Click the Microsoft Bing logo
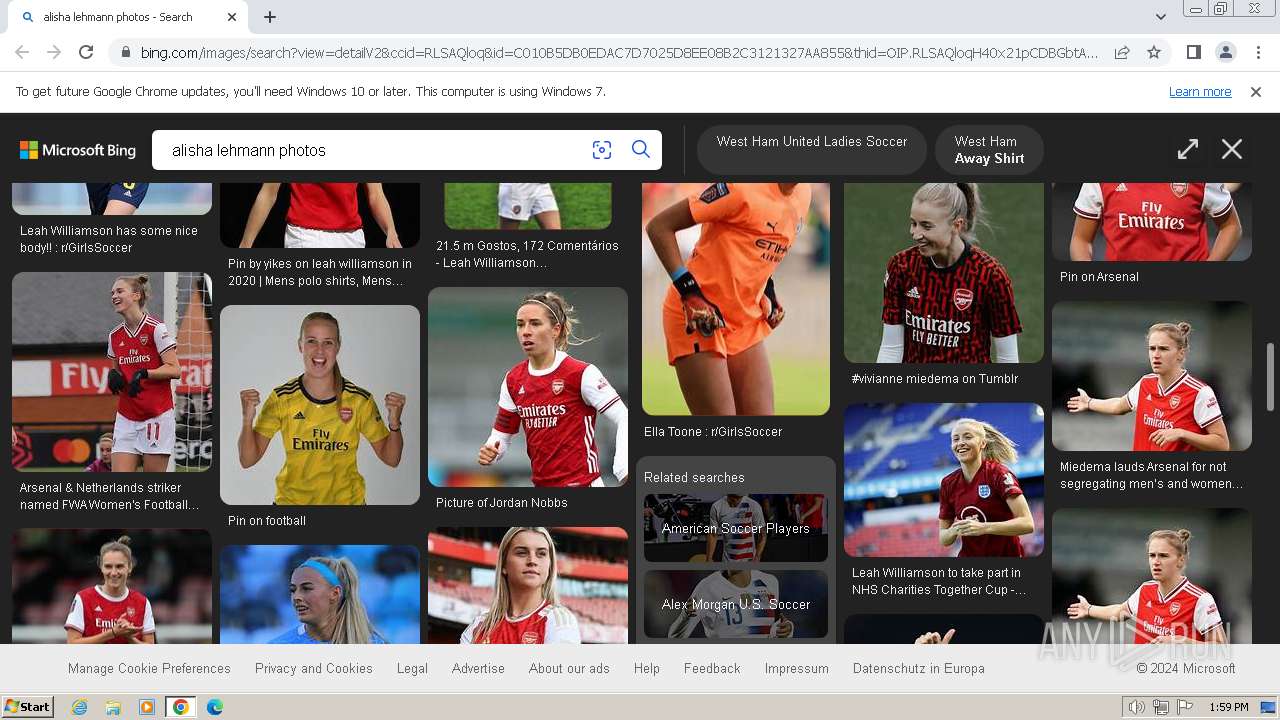 click(78, 150)
